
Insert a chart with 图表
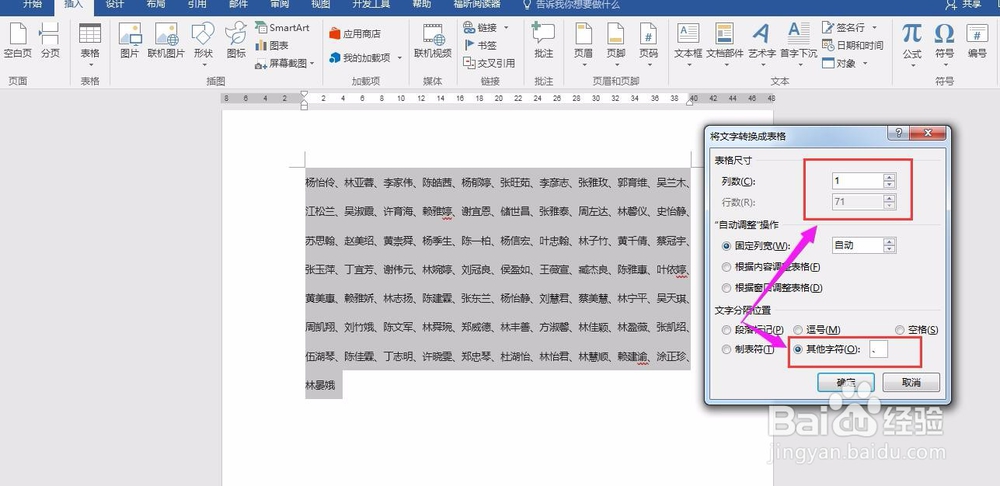(272, 45)
